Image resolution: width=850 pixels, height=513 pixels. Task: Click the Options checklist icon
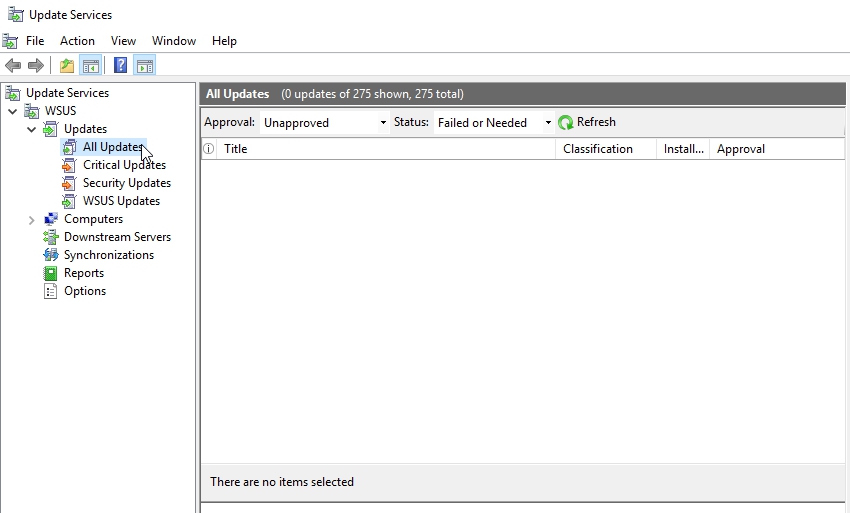[50, 291]
